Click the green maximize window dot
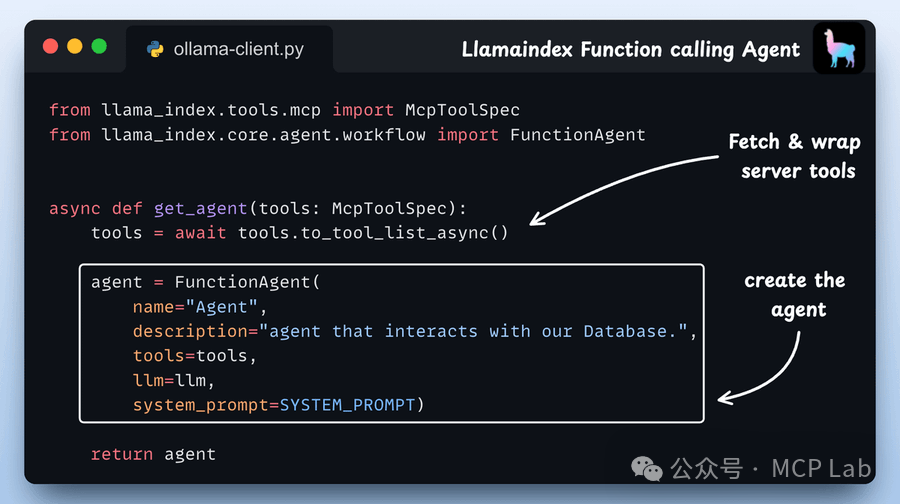The image size is (900, 504). [99, 46]
